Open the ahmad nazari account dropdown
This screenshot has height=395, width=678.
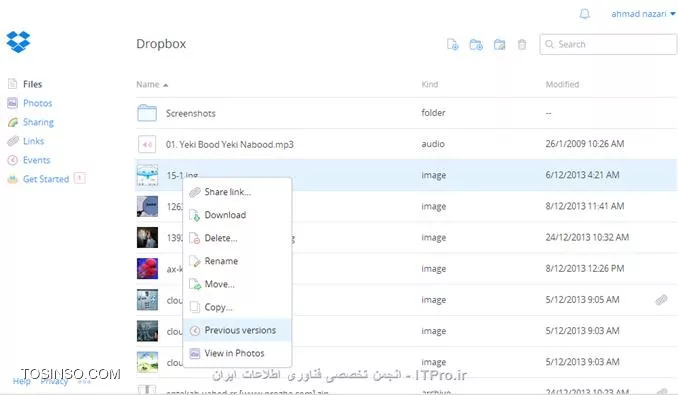pos(643,14)
